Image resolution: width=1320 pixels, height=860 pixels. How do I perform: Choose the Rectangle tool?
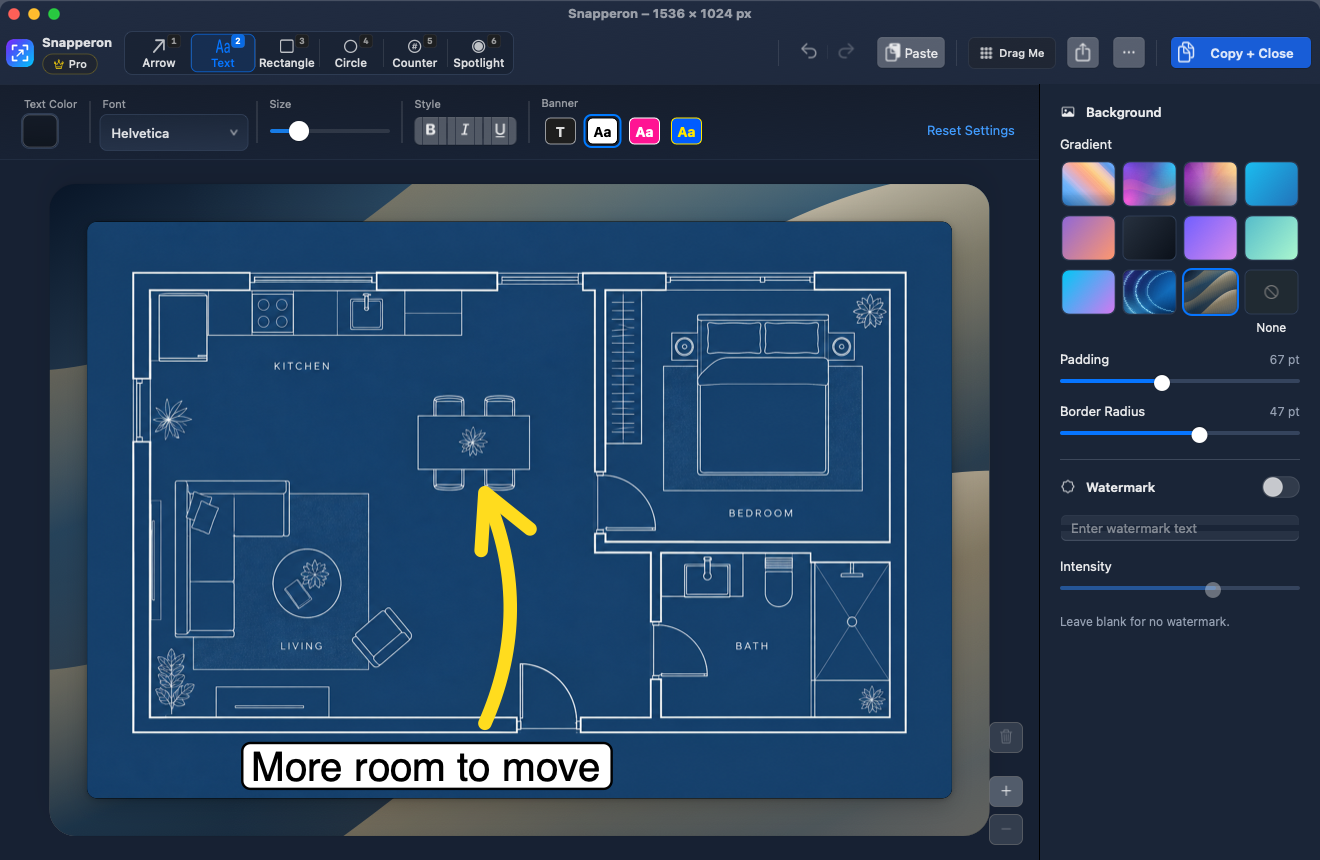[x=287, y=53]
